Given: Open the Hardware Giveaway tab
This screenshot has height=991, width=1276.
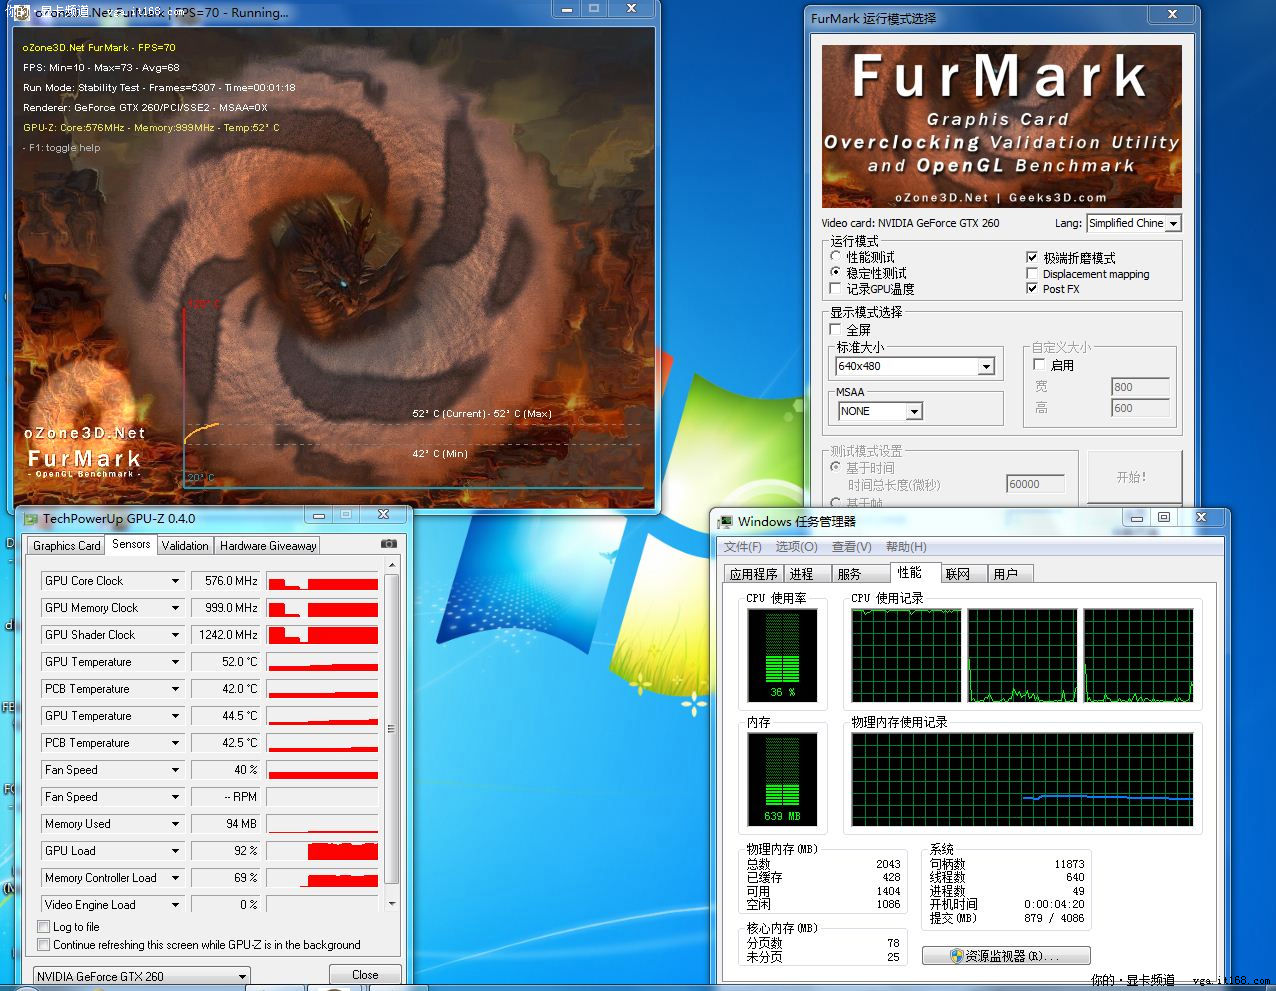Looking at the screenshot, I should tap(268, 546).
